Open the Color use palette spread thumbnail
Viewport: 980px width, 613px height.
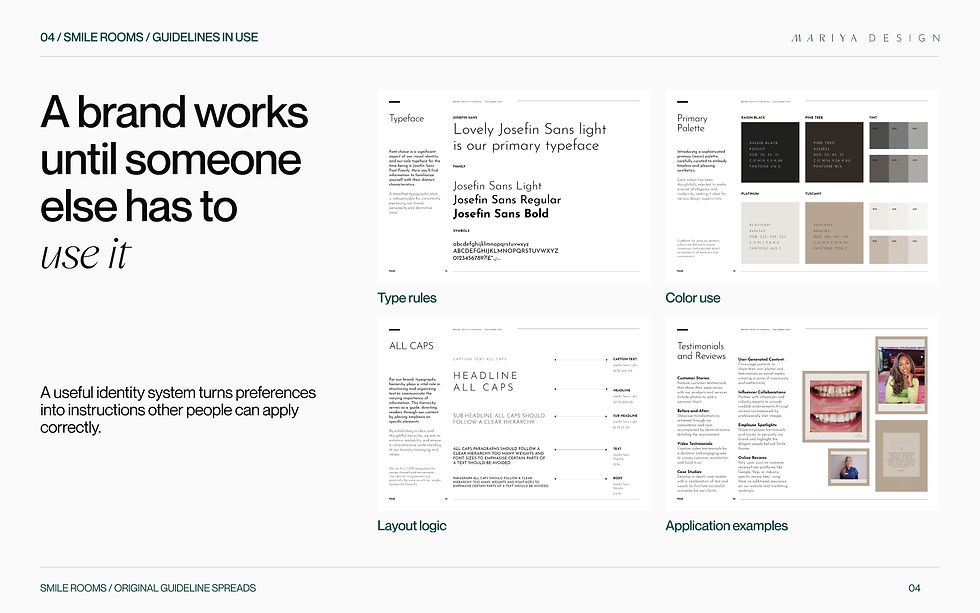(x=802, y=186)
